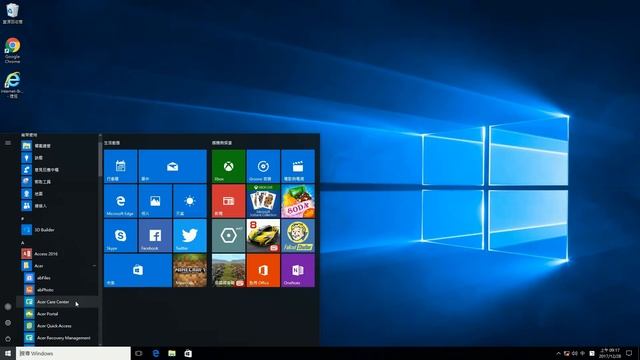Launch Acer Care Center
This screenshot has height=360, width=640.
pyautogui.click(x=57, y=302)
